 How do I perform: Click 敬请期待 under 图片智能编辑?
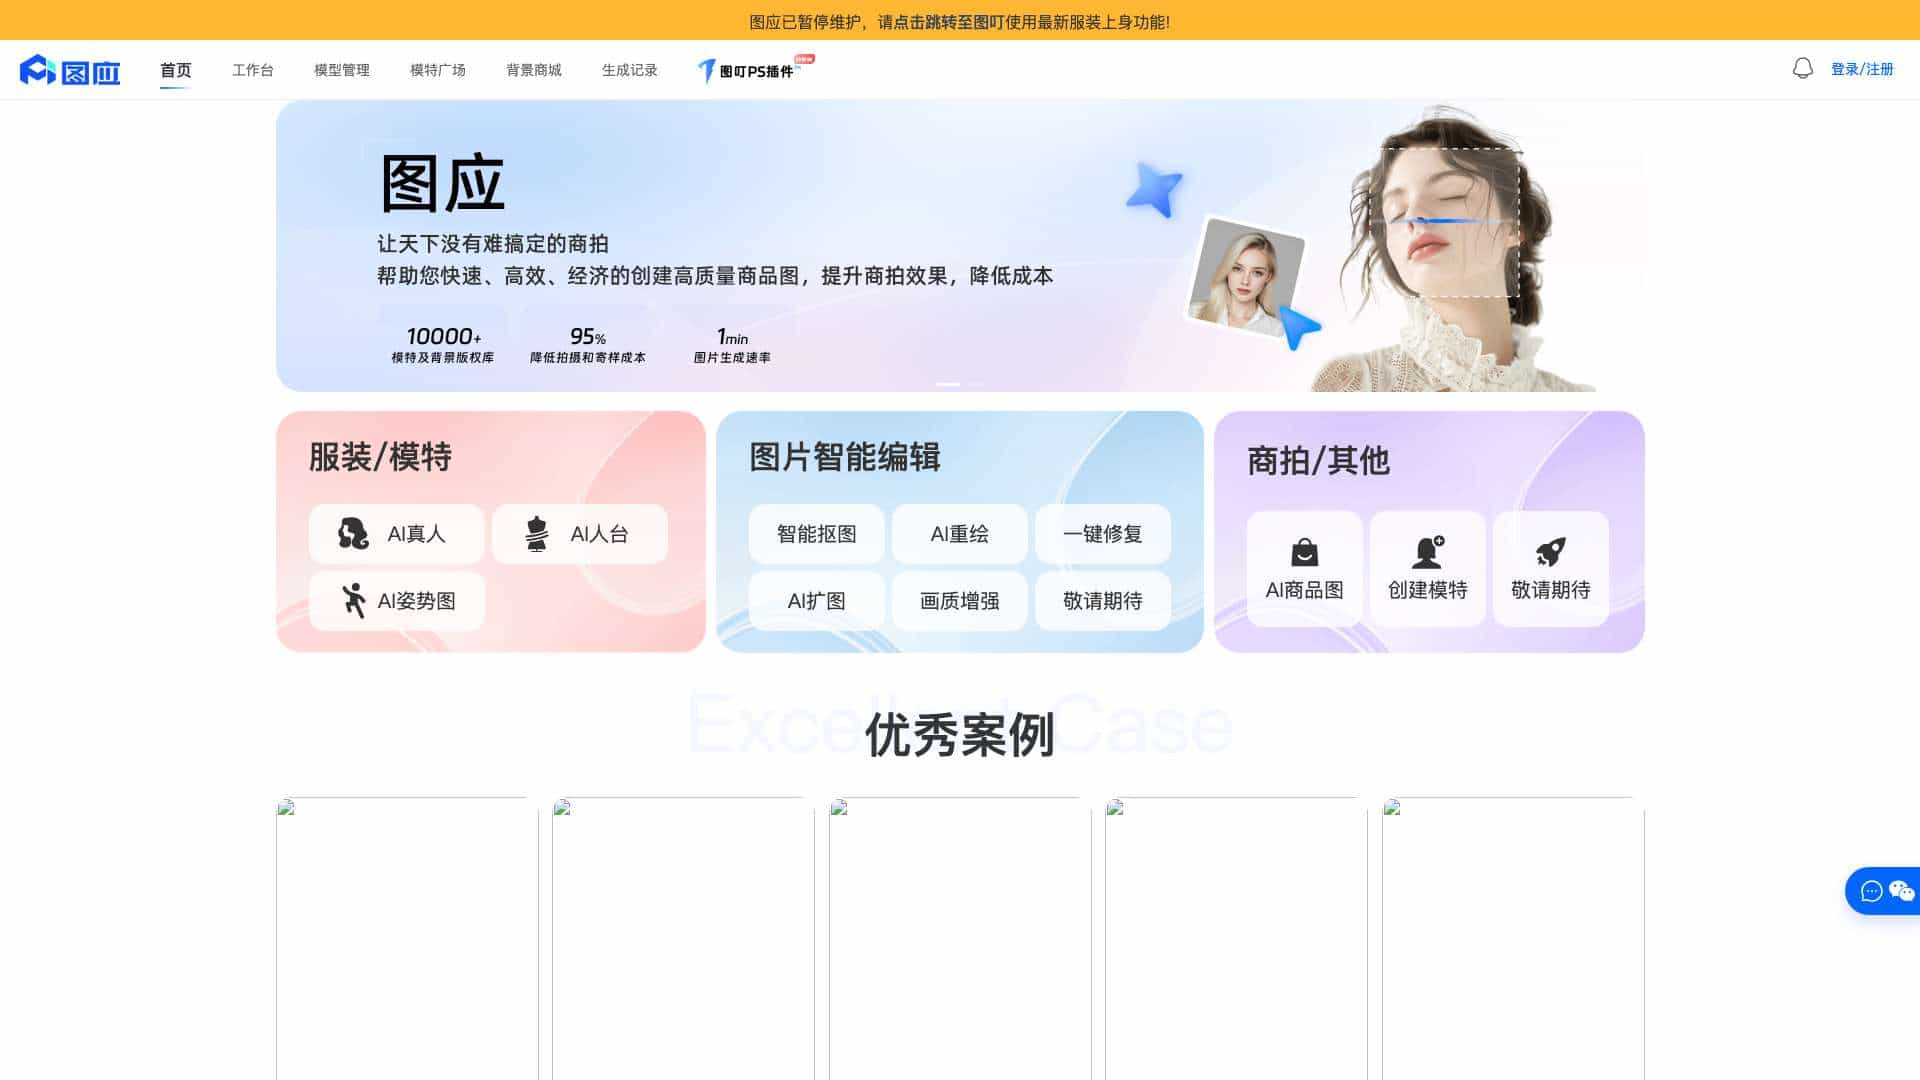click(x=1102, y=601)
